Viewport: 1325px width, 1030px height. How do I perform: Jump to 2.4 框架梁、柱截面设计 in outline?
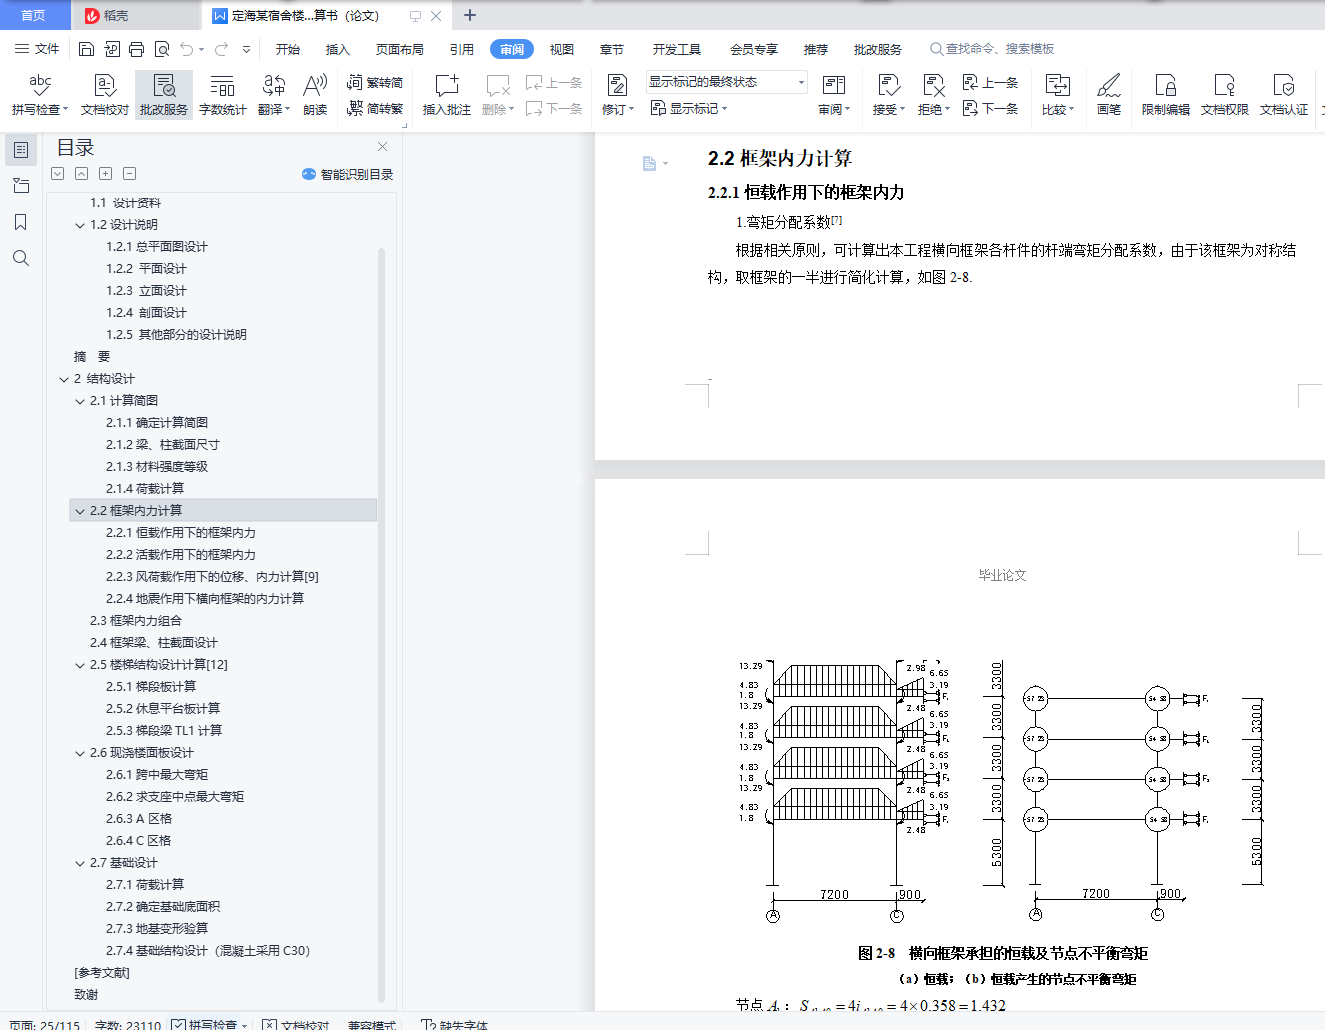point(154,643)
